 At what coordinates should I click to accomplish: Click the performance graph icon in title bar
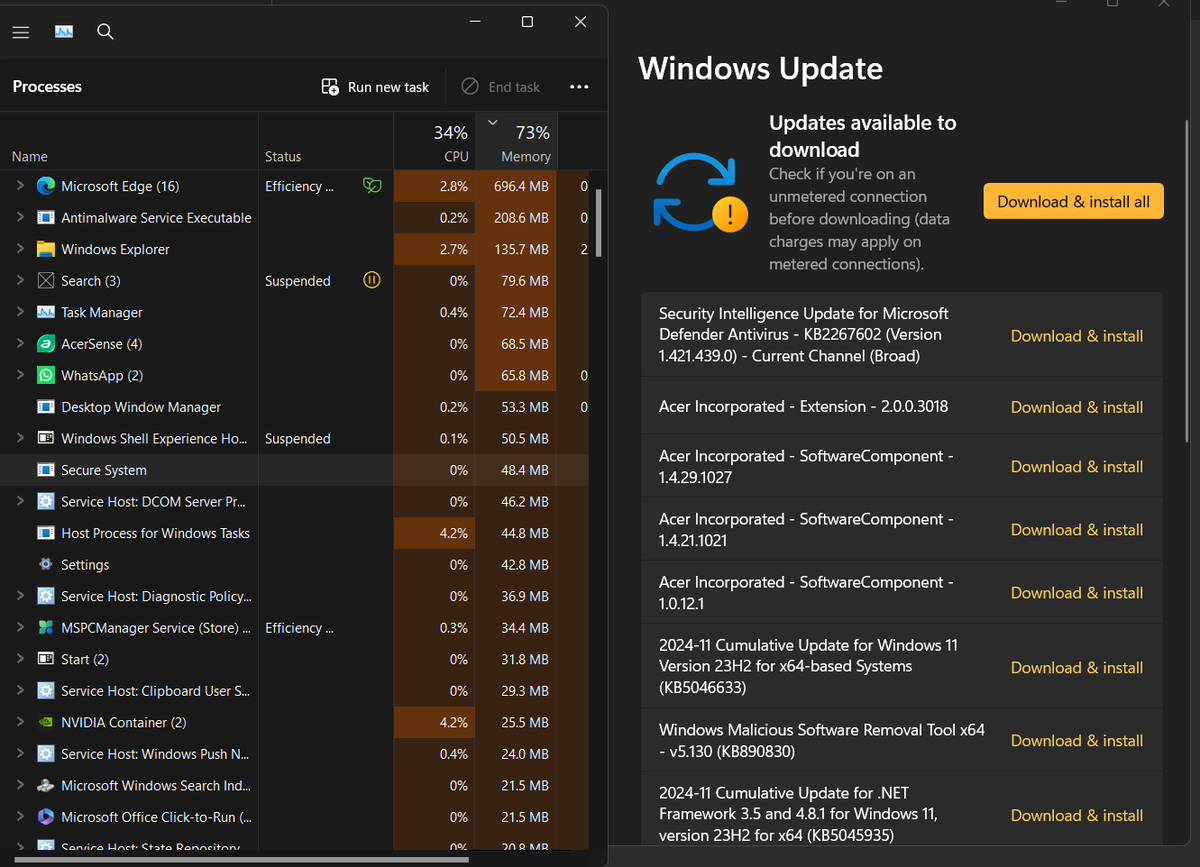point(63,32)
